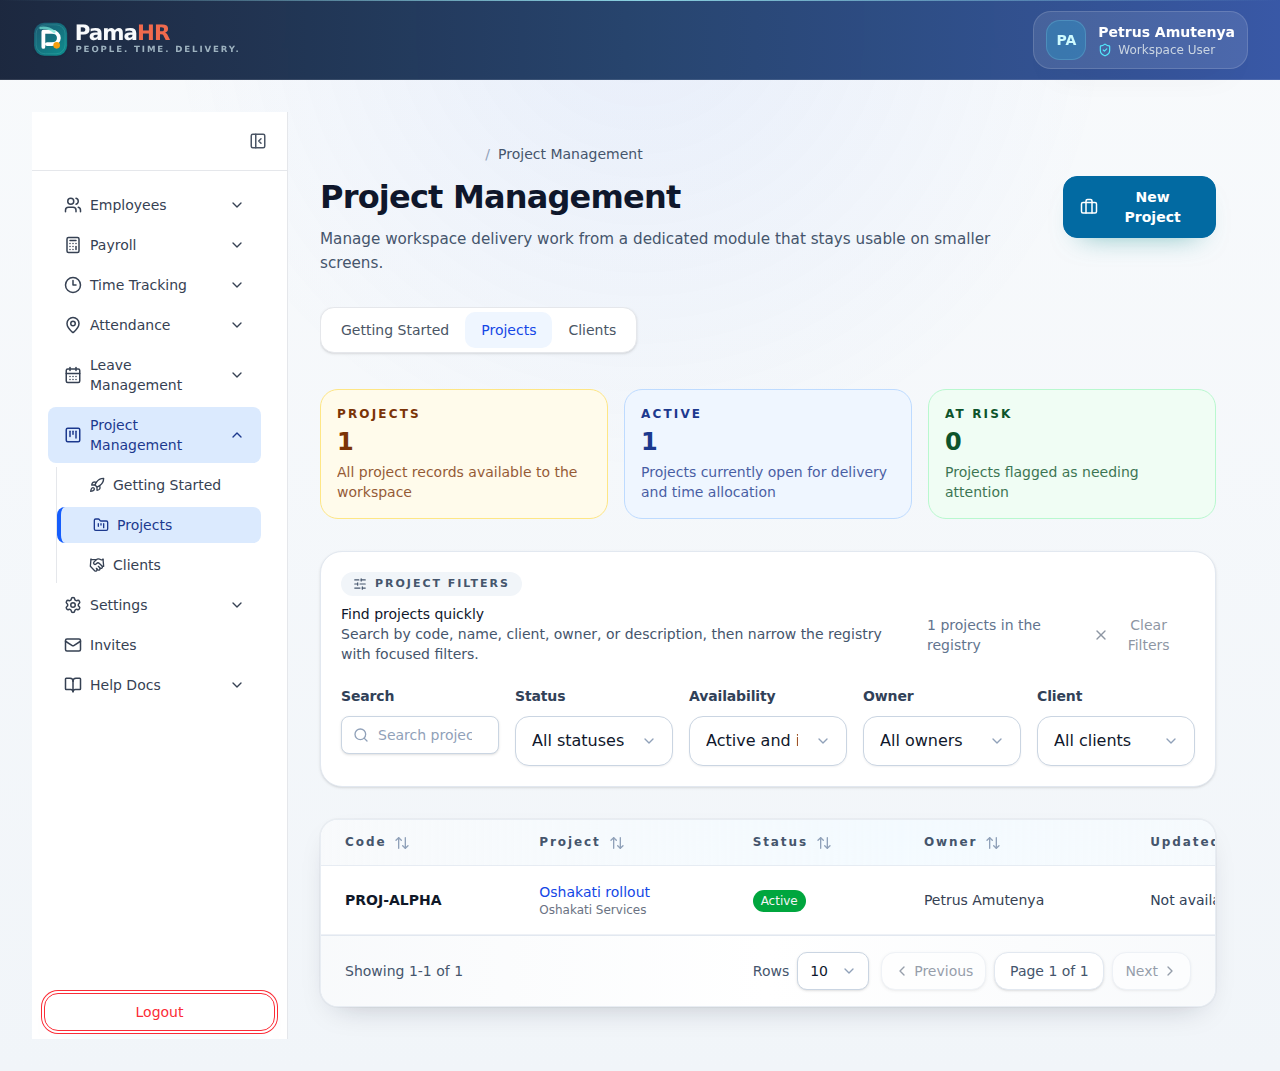Click the Active summary card
1280x1071 pixels.
click(x=768, y=454)
